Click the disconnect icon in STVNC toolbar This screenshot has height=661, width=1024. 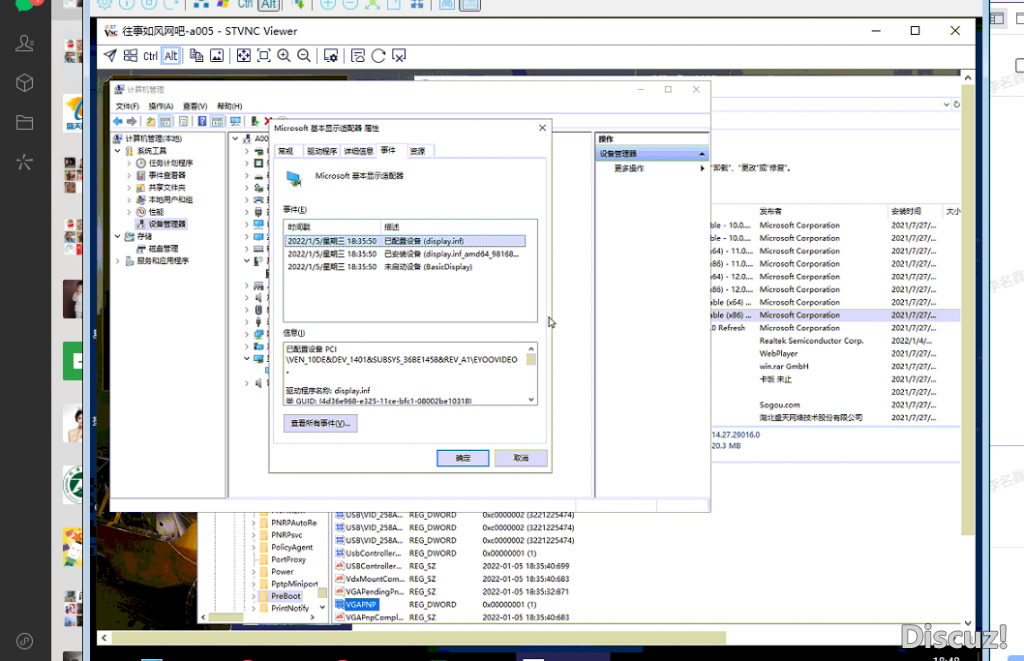click(398, 56)
